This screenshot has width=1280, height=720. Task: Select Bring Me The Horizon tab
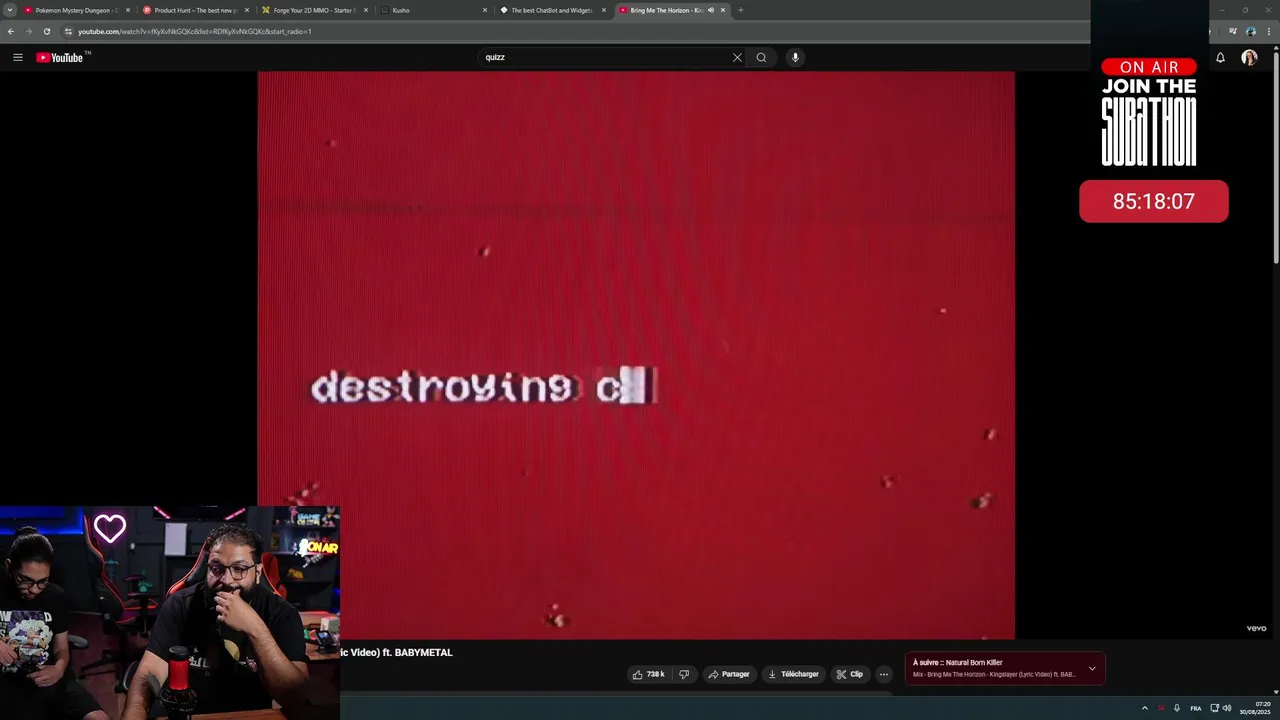[664, 10]
